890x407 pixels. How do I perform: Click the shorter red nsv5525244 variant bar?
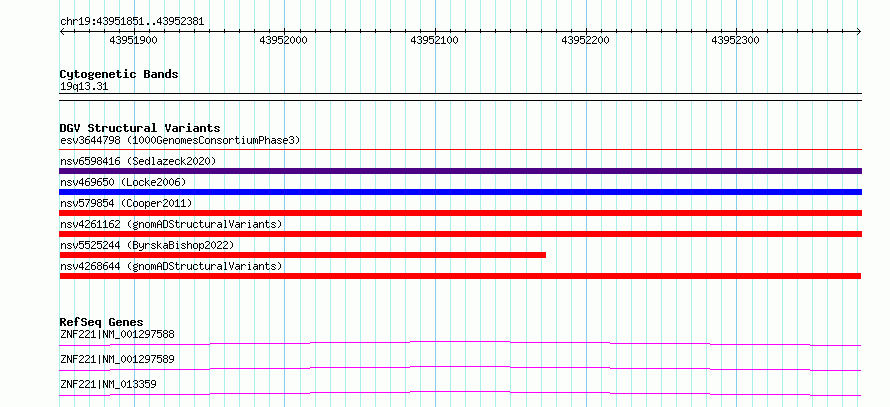pyautogui.click(x=303, y=255)
